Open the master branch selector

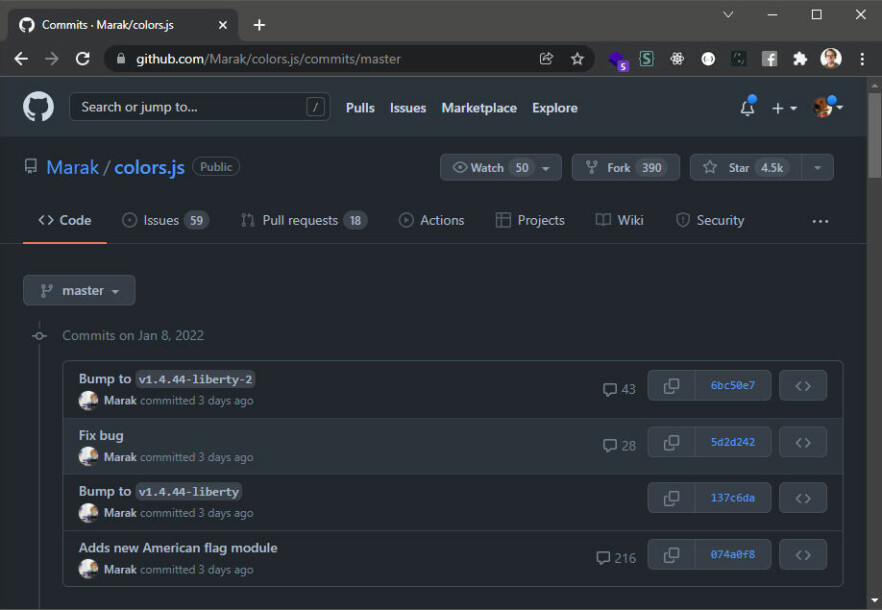pos(79,290)
